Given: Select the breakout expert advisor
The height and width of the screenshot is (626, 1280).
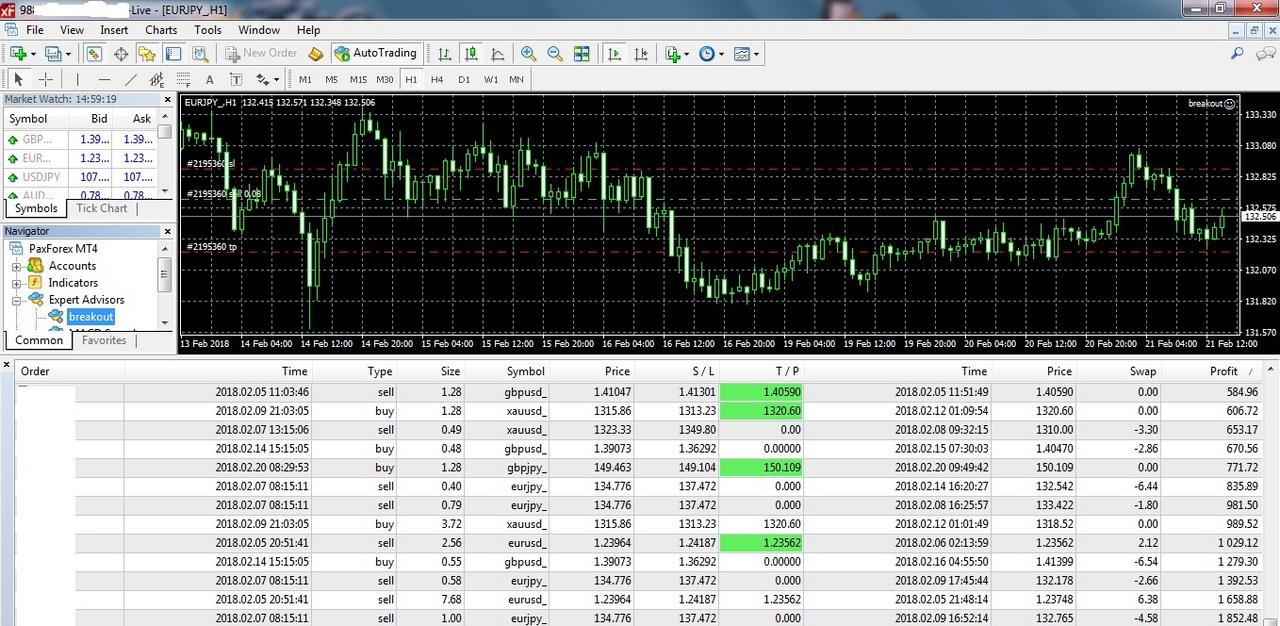Looking at the screenshot, I should coord(91,317).
